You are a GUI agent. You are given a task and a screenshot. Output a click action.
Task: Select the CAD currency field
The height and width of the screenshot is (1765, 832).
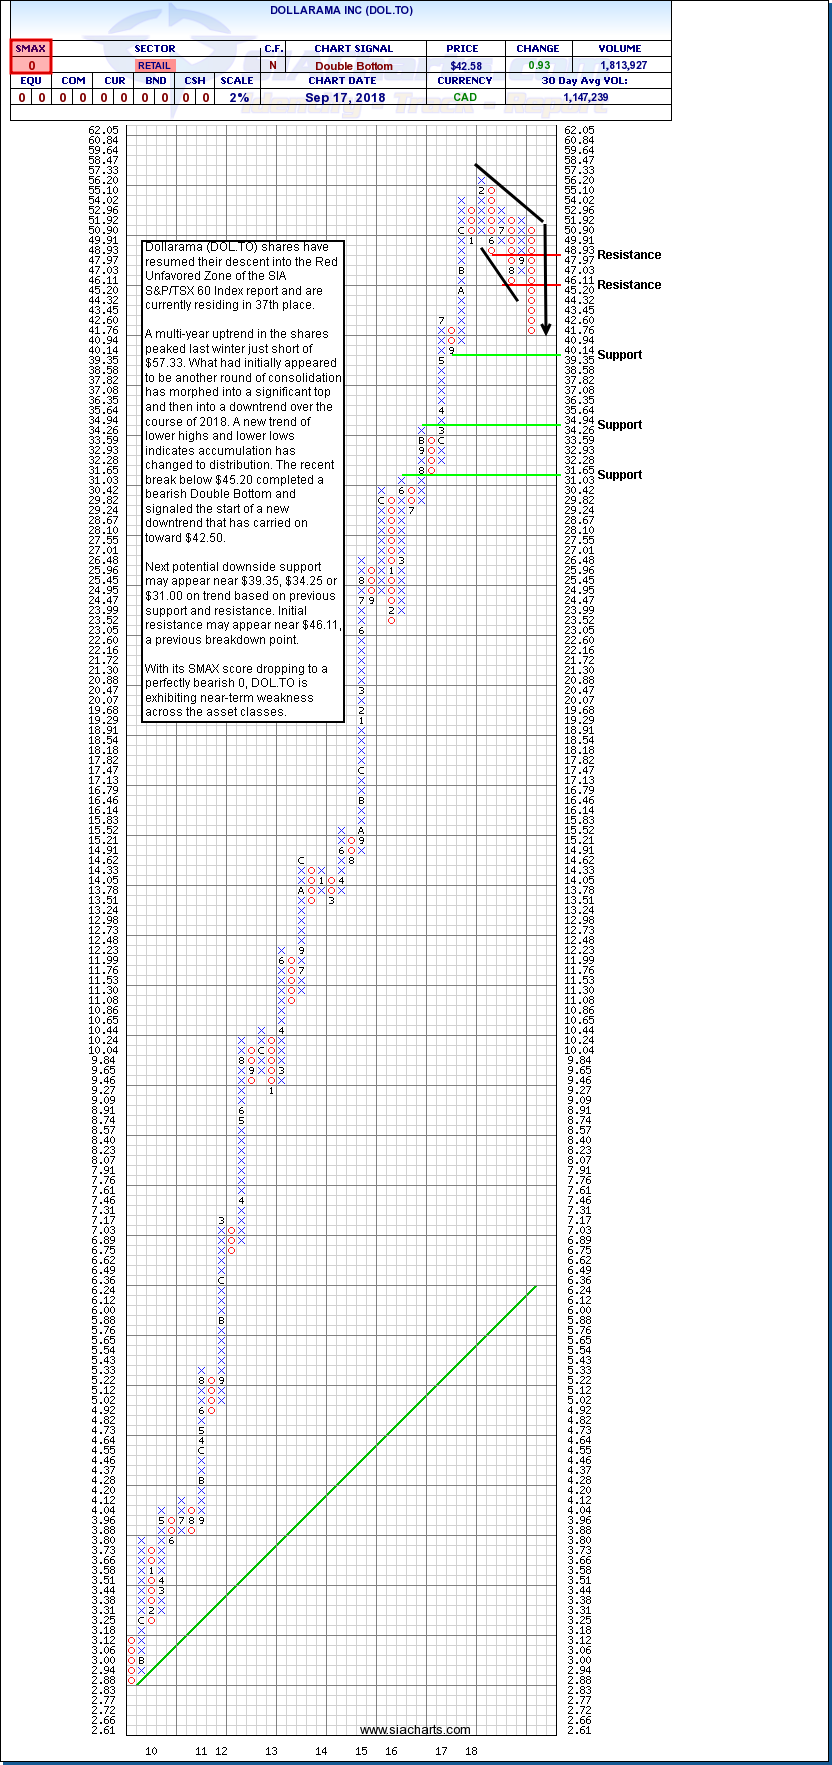(x=465, y=97)
